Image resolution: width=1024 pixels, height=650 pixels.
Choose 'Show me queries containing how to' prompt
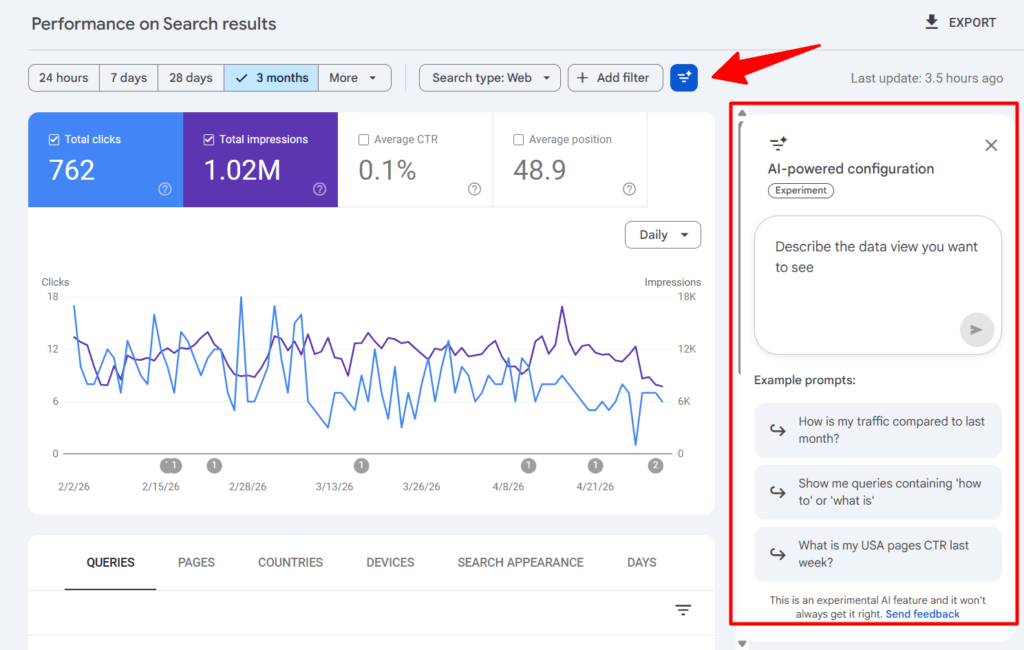tap(878, 492)
